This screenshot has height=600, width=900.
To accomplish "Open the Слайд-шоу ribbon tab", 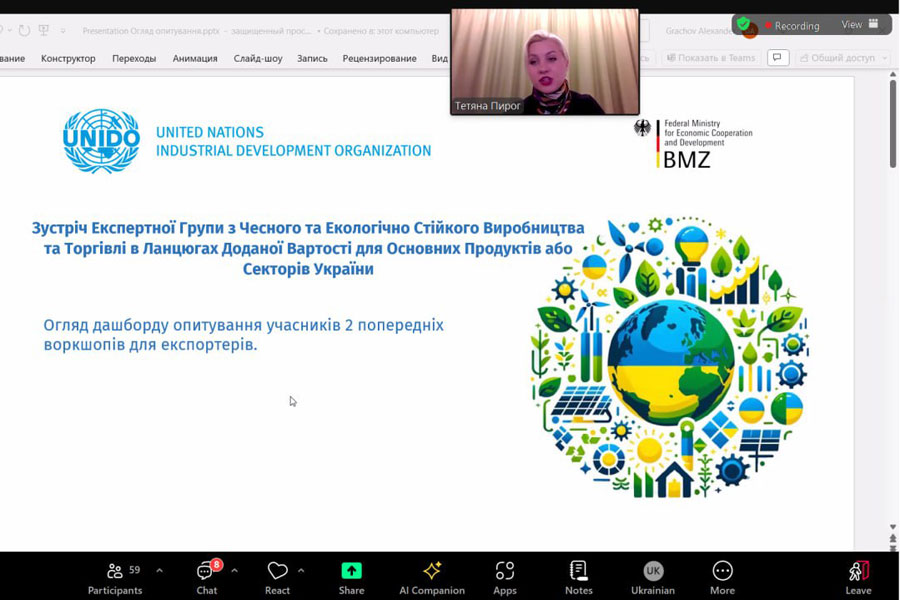I will pyautogui.click(x=258, y=58).
